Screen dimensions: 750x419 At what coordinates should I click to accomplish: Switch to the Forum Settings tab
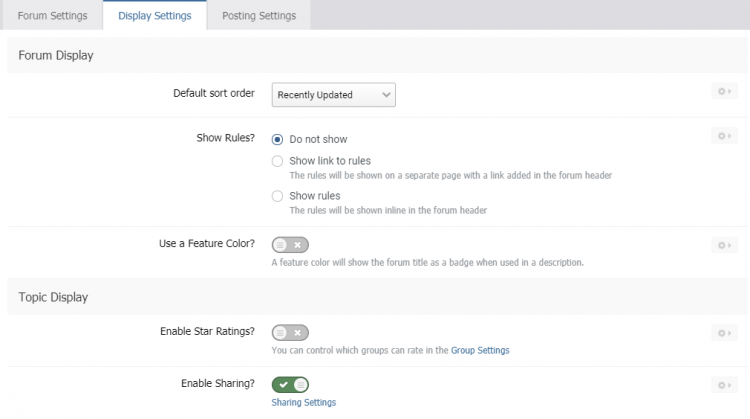click(52, 16)
